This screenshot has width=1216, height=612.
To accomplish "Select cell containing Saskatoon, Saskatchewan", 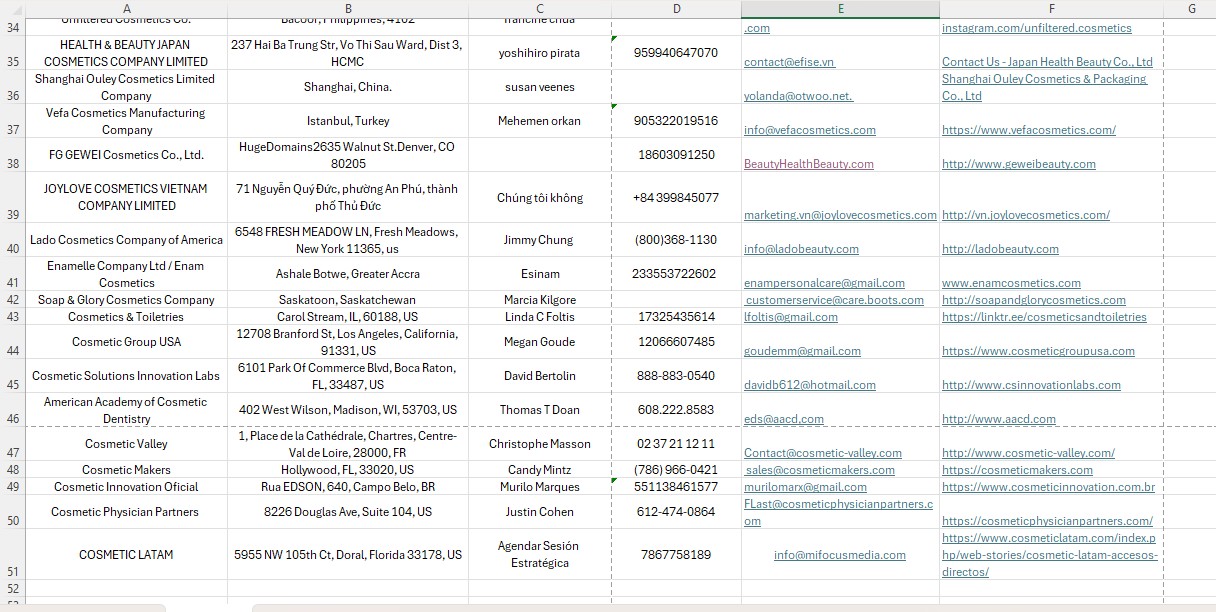I will tap(348, 300).
